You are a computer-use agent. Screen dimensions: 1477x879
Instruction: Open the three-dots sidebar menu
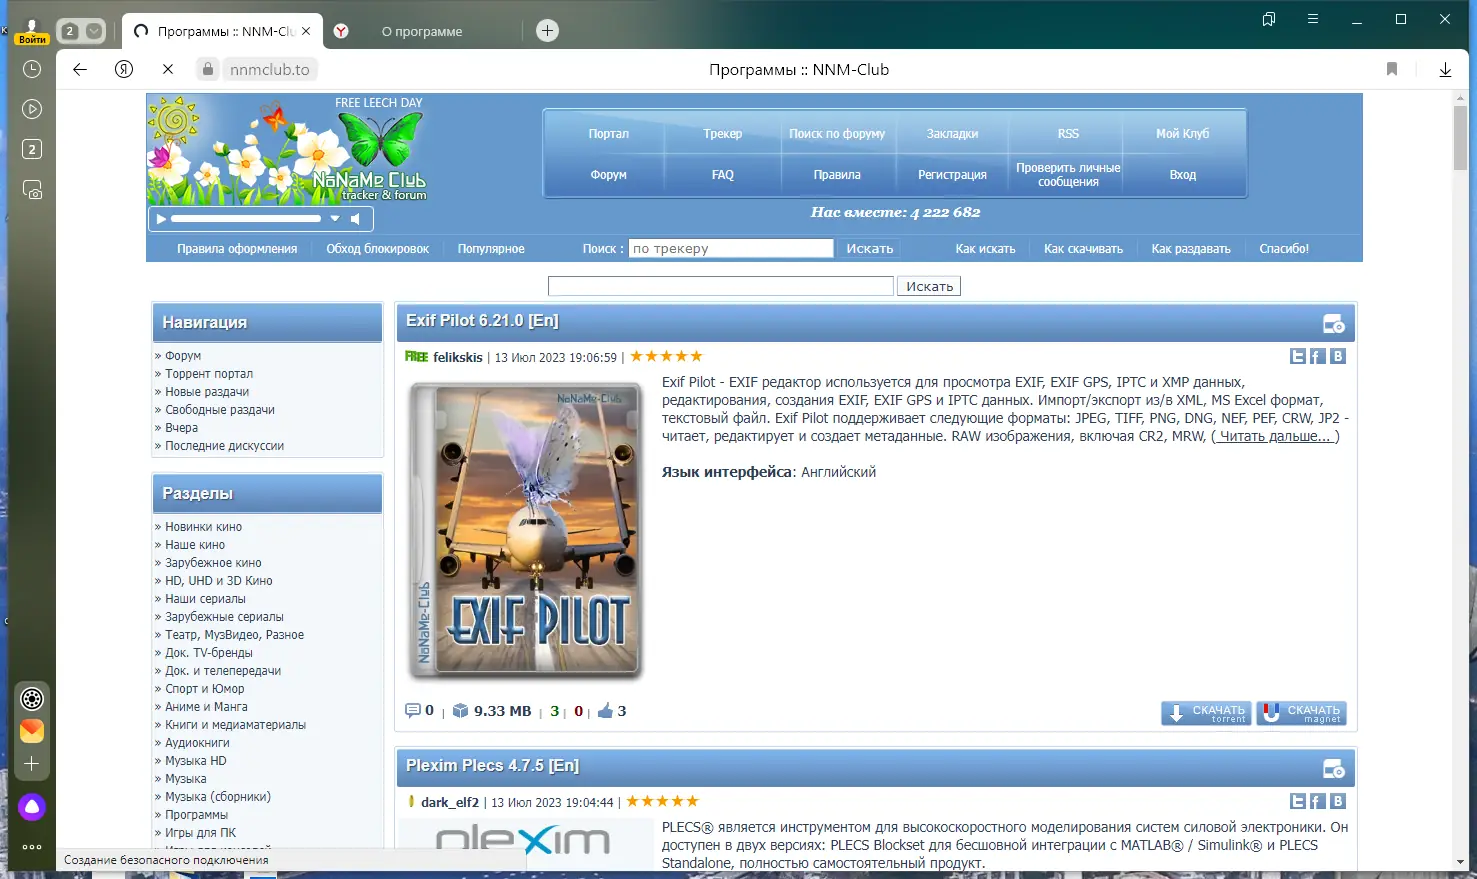click(x=32, y=847)
